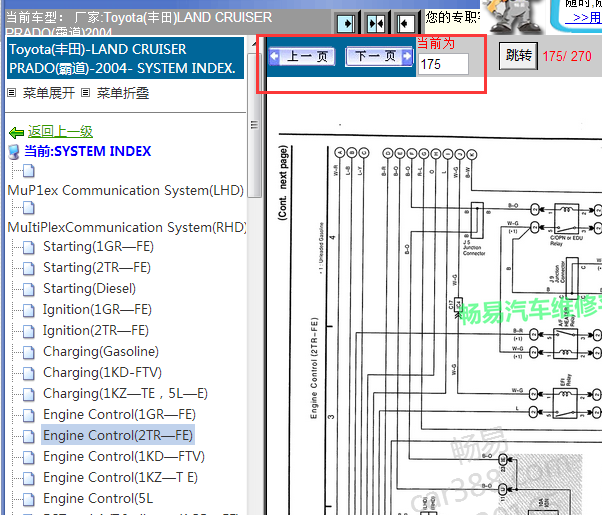This screenshot has width=602, height=515.
Task: Open Engine Control(1KD—FTV) page
Action: (x=124, y=457)
